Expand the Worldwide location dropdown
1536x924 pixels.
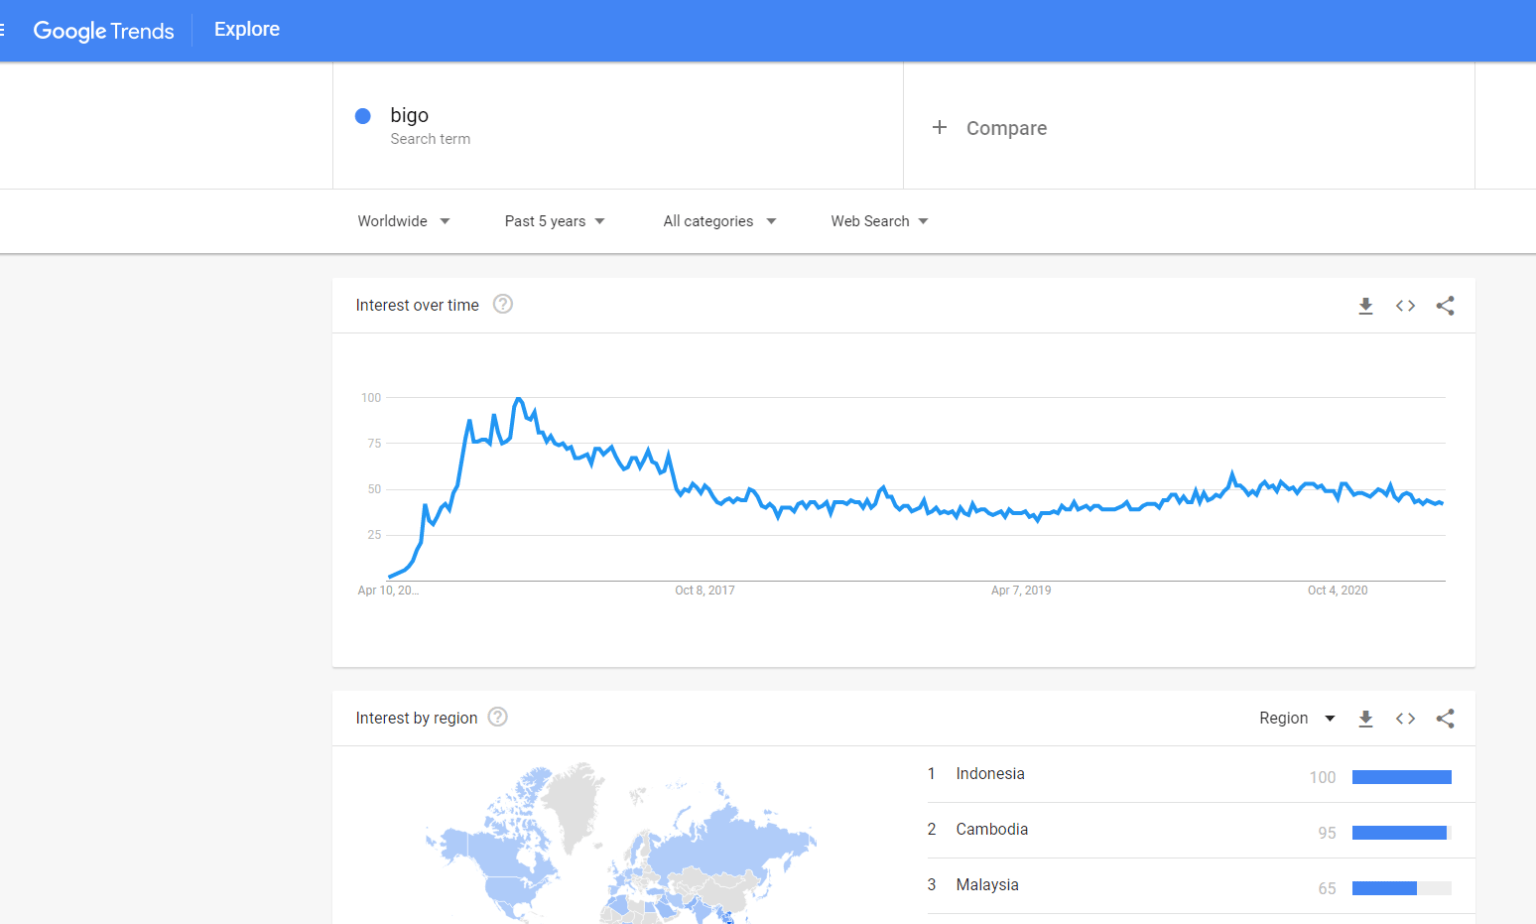403,221
